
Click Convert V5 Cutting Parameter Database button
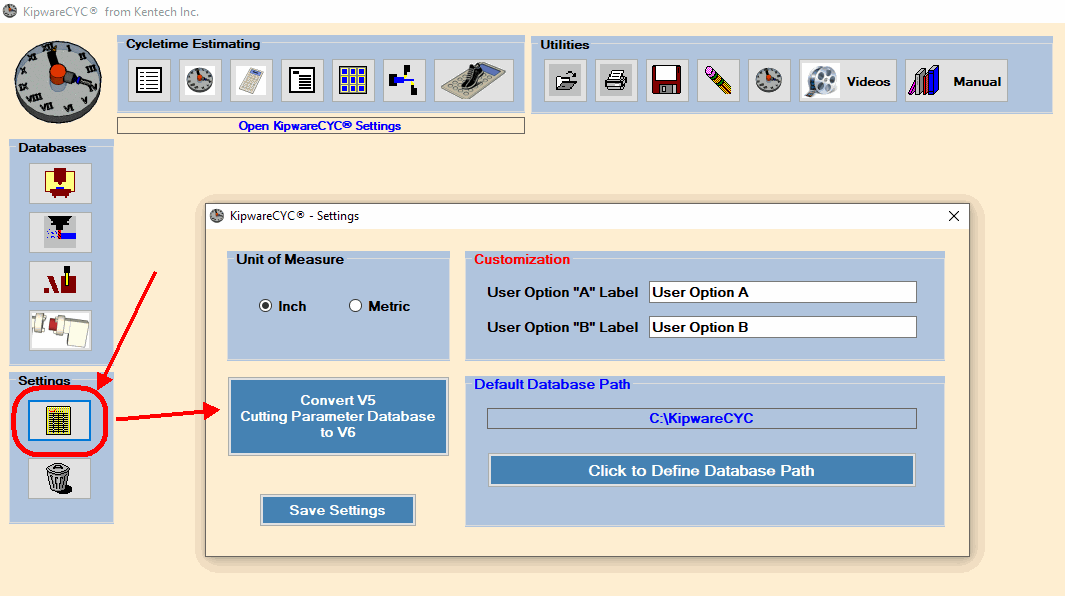[338, 417]
